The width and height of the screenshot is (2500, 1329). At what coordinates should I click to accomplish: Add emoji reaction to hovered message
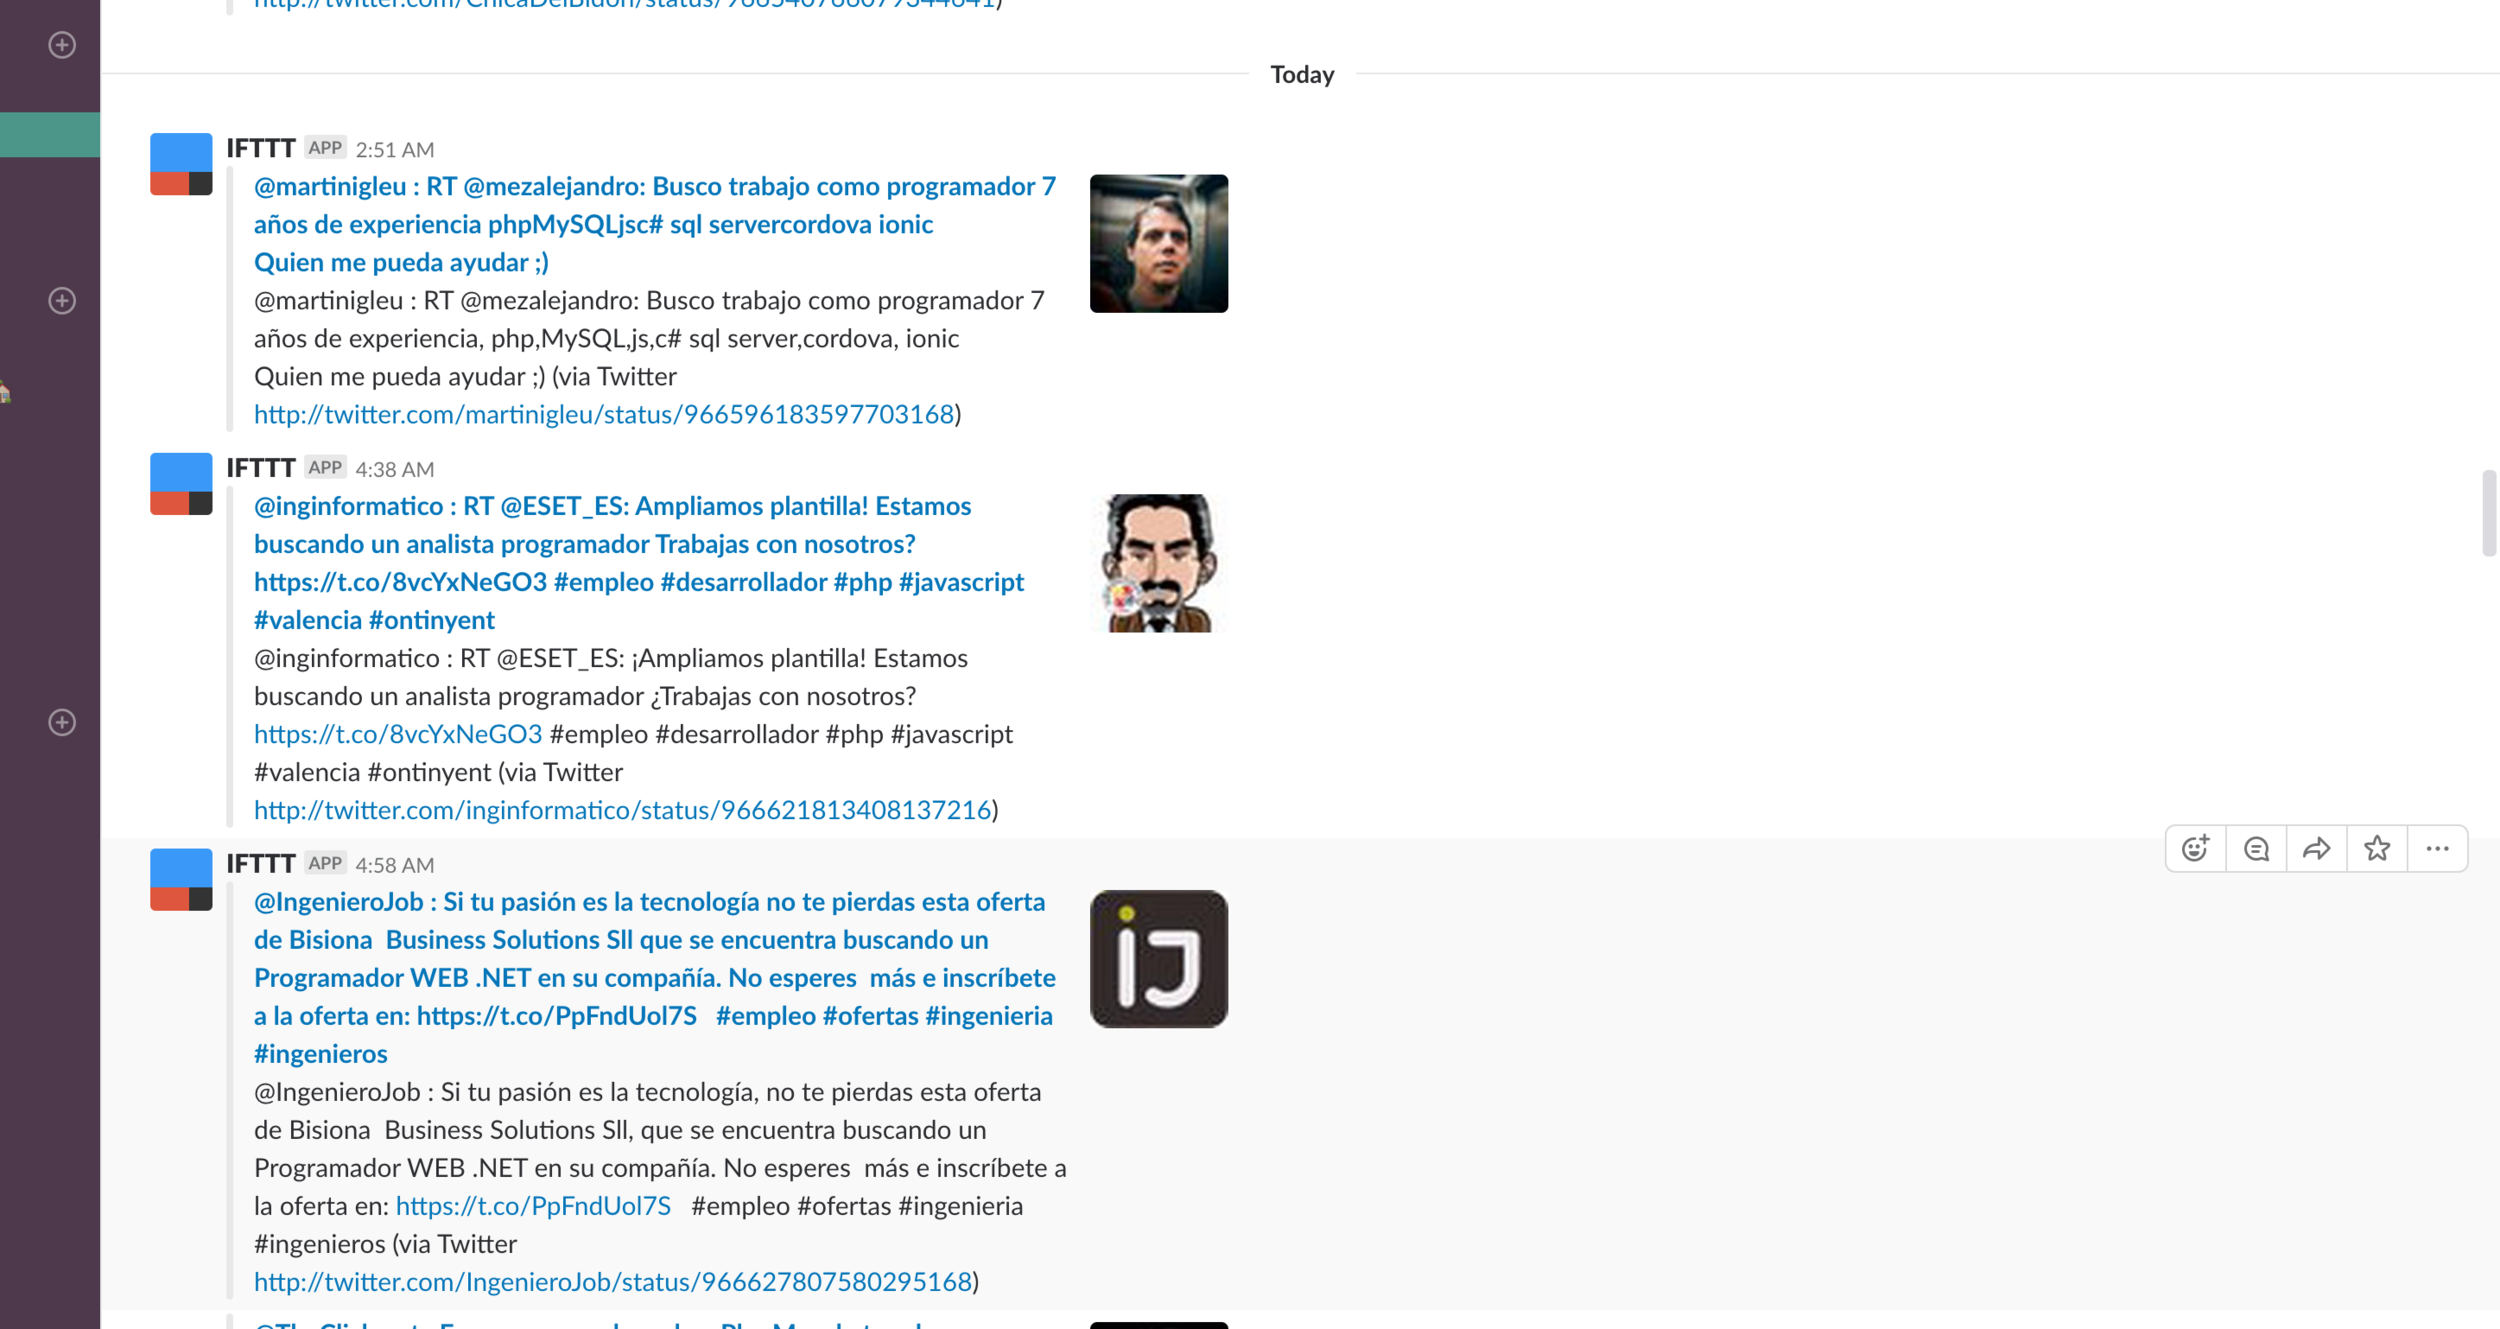click(x=2195, y=849)
